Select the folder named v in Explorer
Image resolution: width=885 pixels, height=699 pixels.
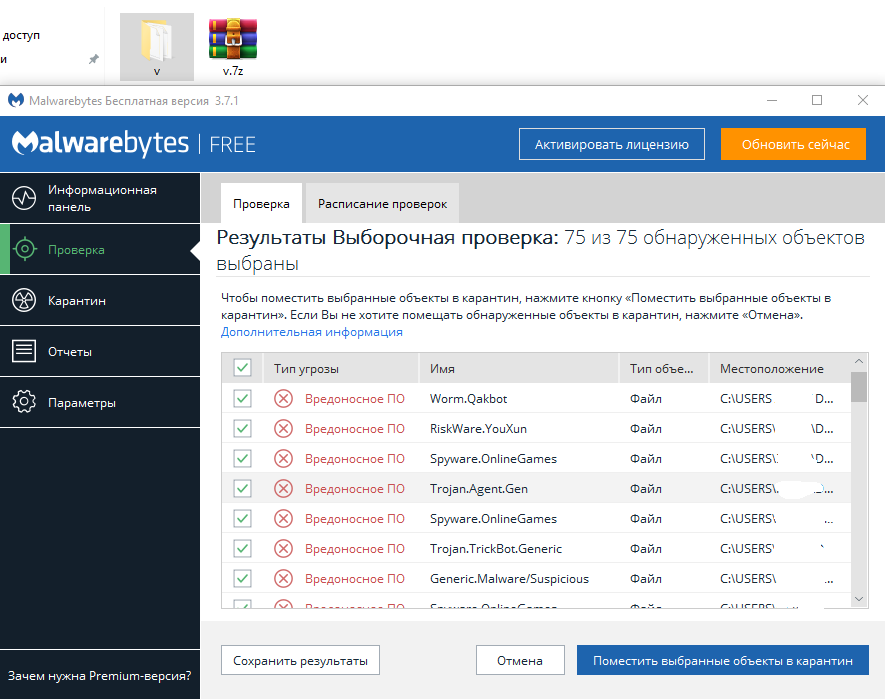point(157,47)
